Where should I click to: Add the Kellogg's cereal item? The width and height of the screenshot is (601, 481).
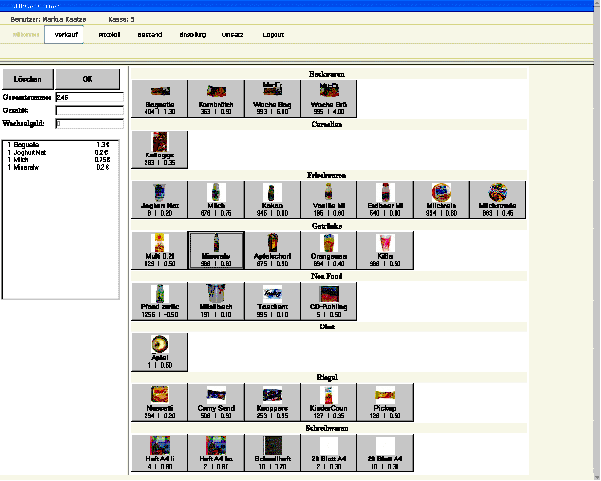click(x=160, y=148)
